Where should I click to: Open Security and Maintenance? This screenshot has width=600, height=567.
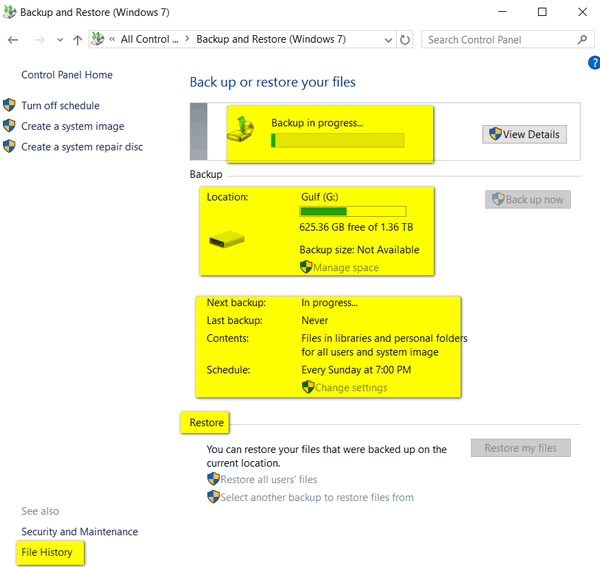click(x=80, y=532)
